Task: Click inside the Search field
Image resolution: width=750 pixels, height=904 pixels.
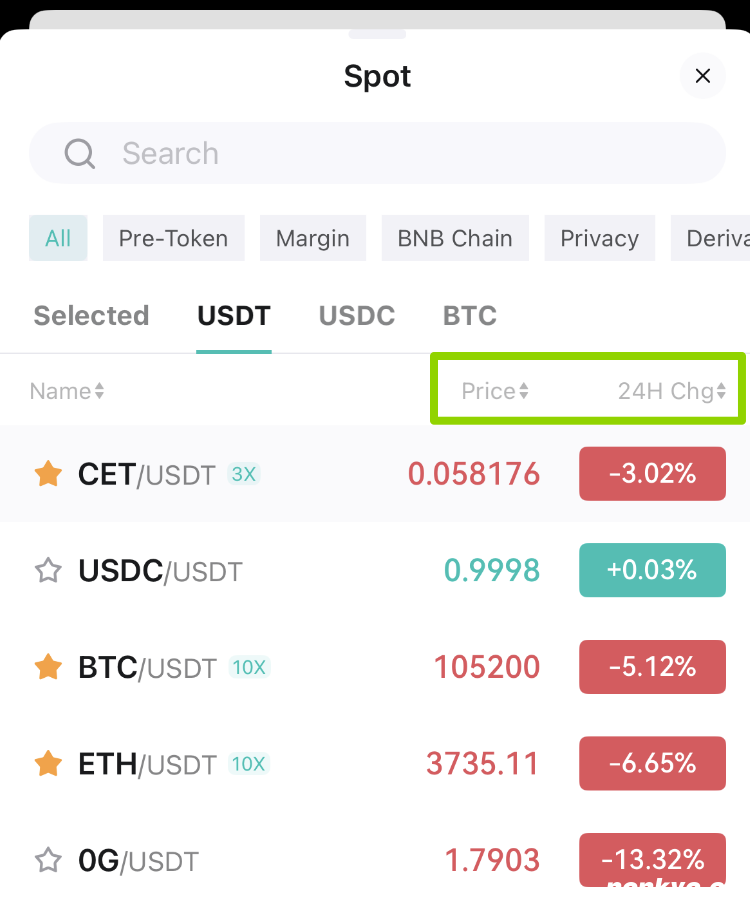Action: 377,153
